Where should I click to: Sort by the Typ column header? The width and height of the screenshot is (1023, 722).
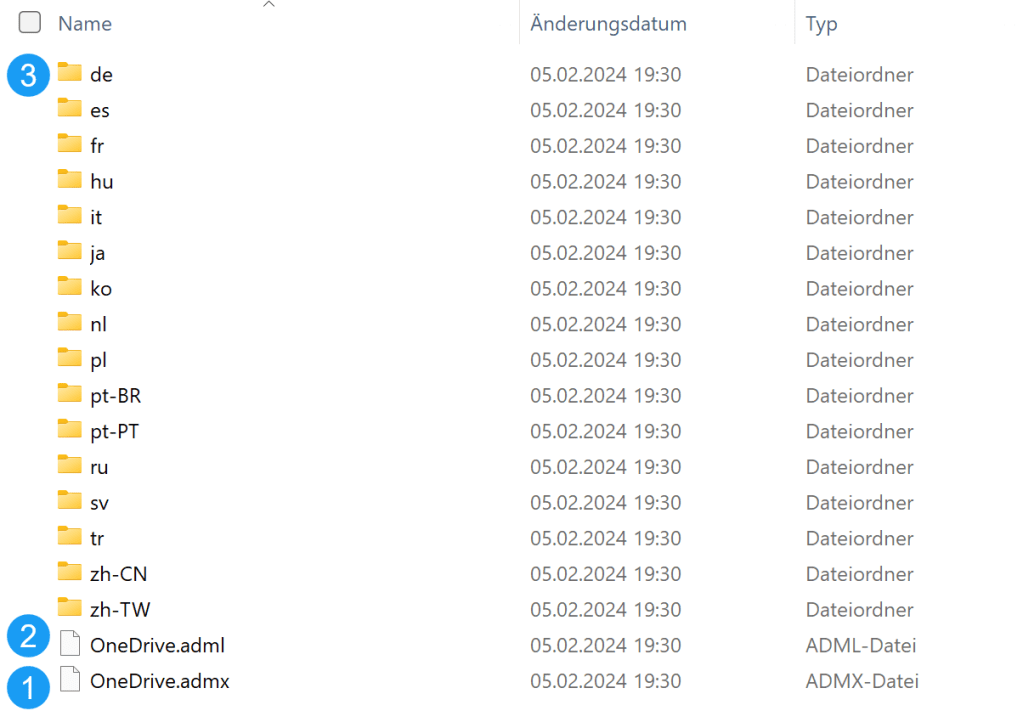821,23
